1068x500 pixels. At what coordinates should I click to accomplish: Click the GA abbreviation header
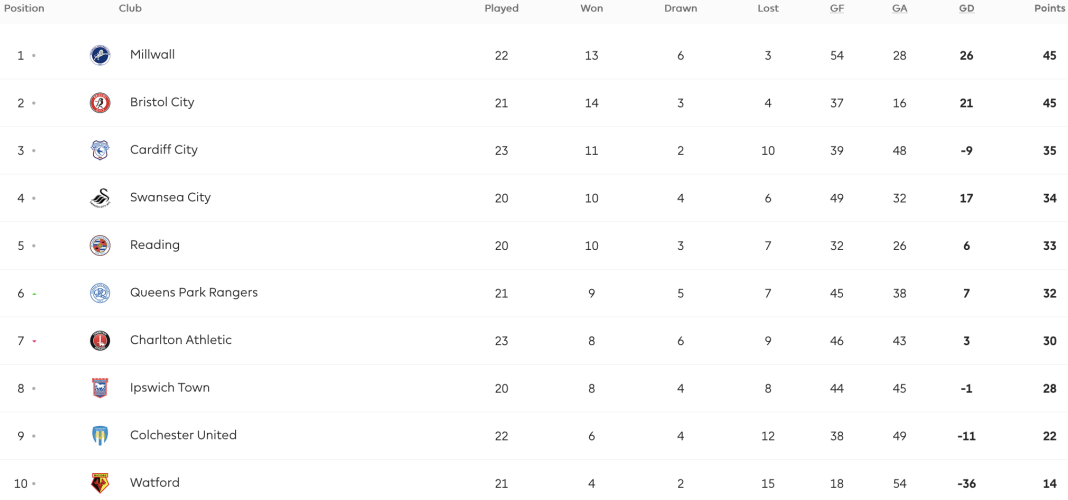[900, 9]
